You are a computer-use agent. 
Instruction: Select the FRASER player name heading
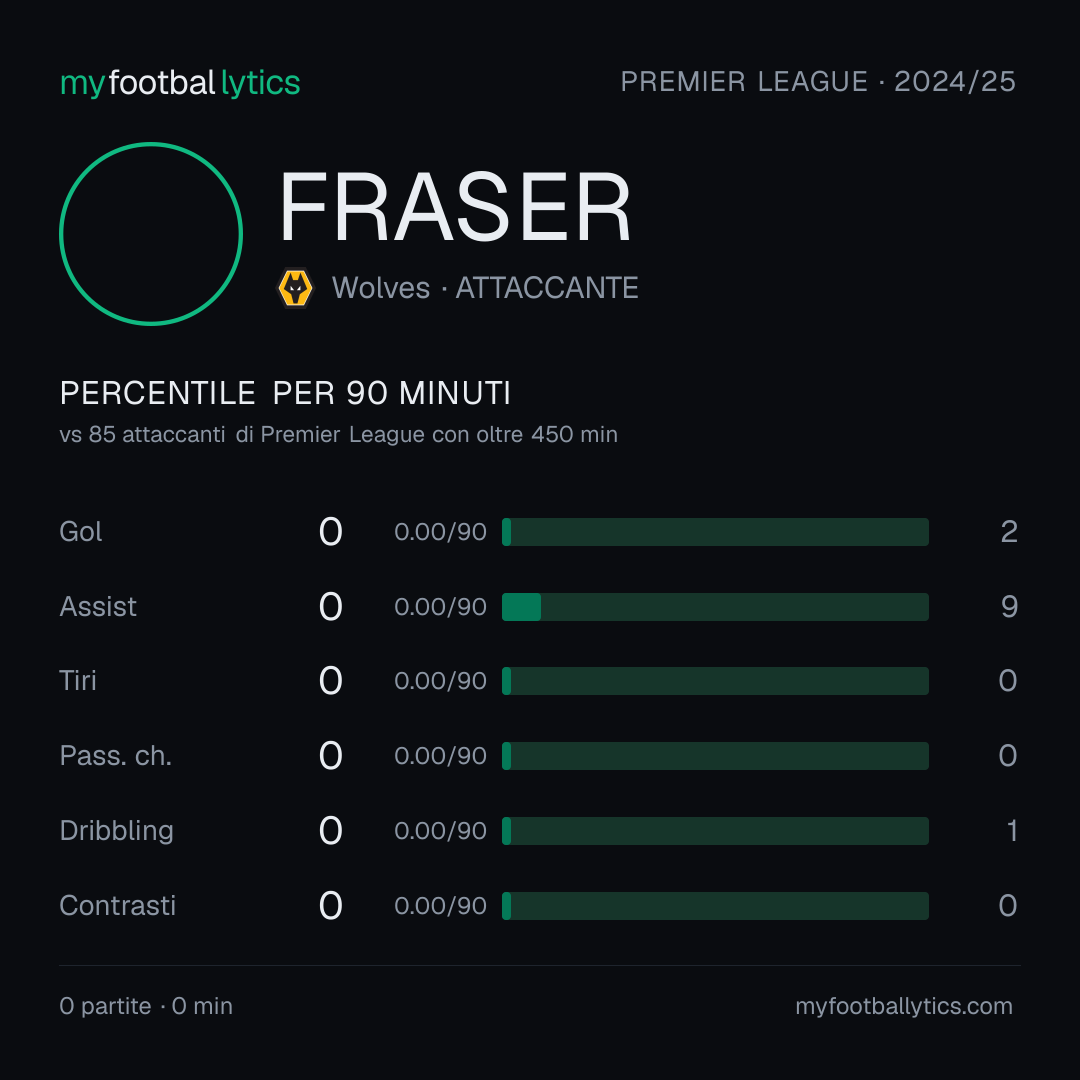tap(455, 207)
